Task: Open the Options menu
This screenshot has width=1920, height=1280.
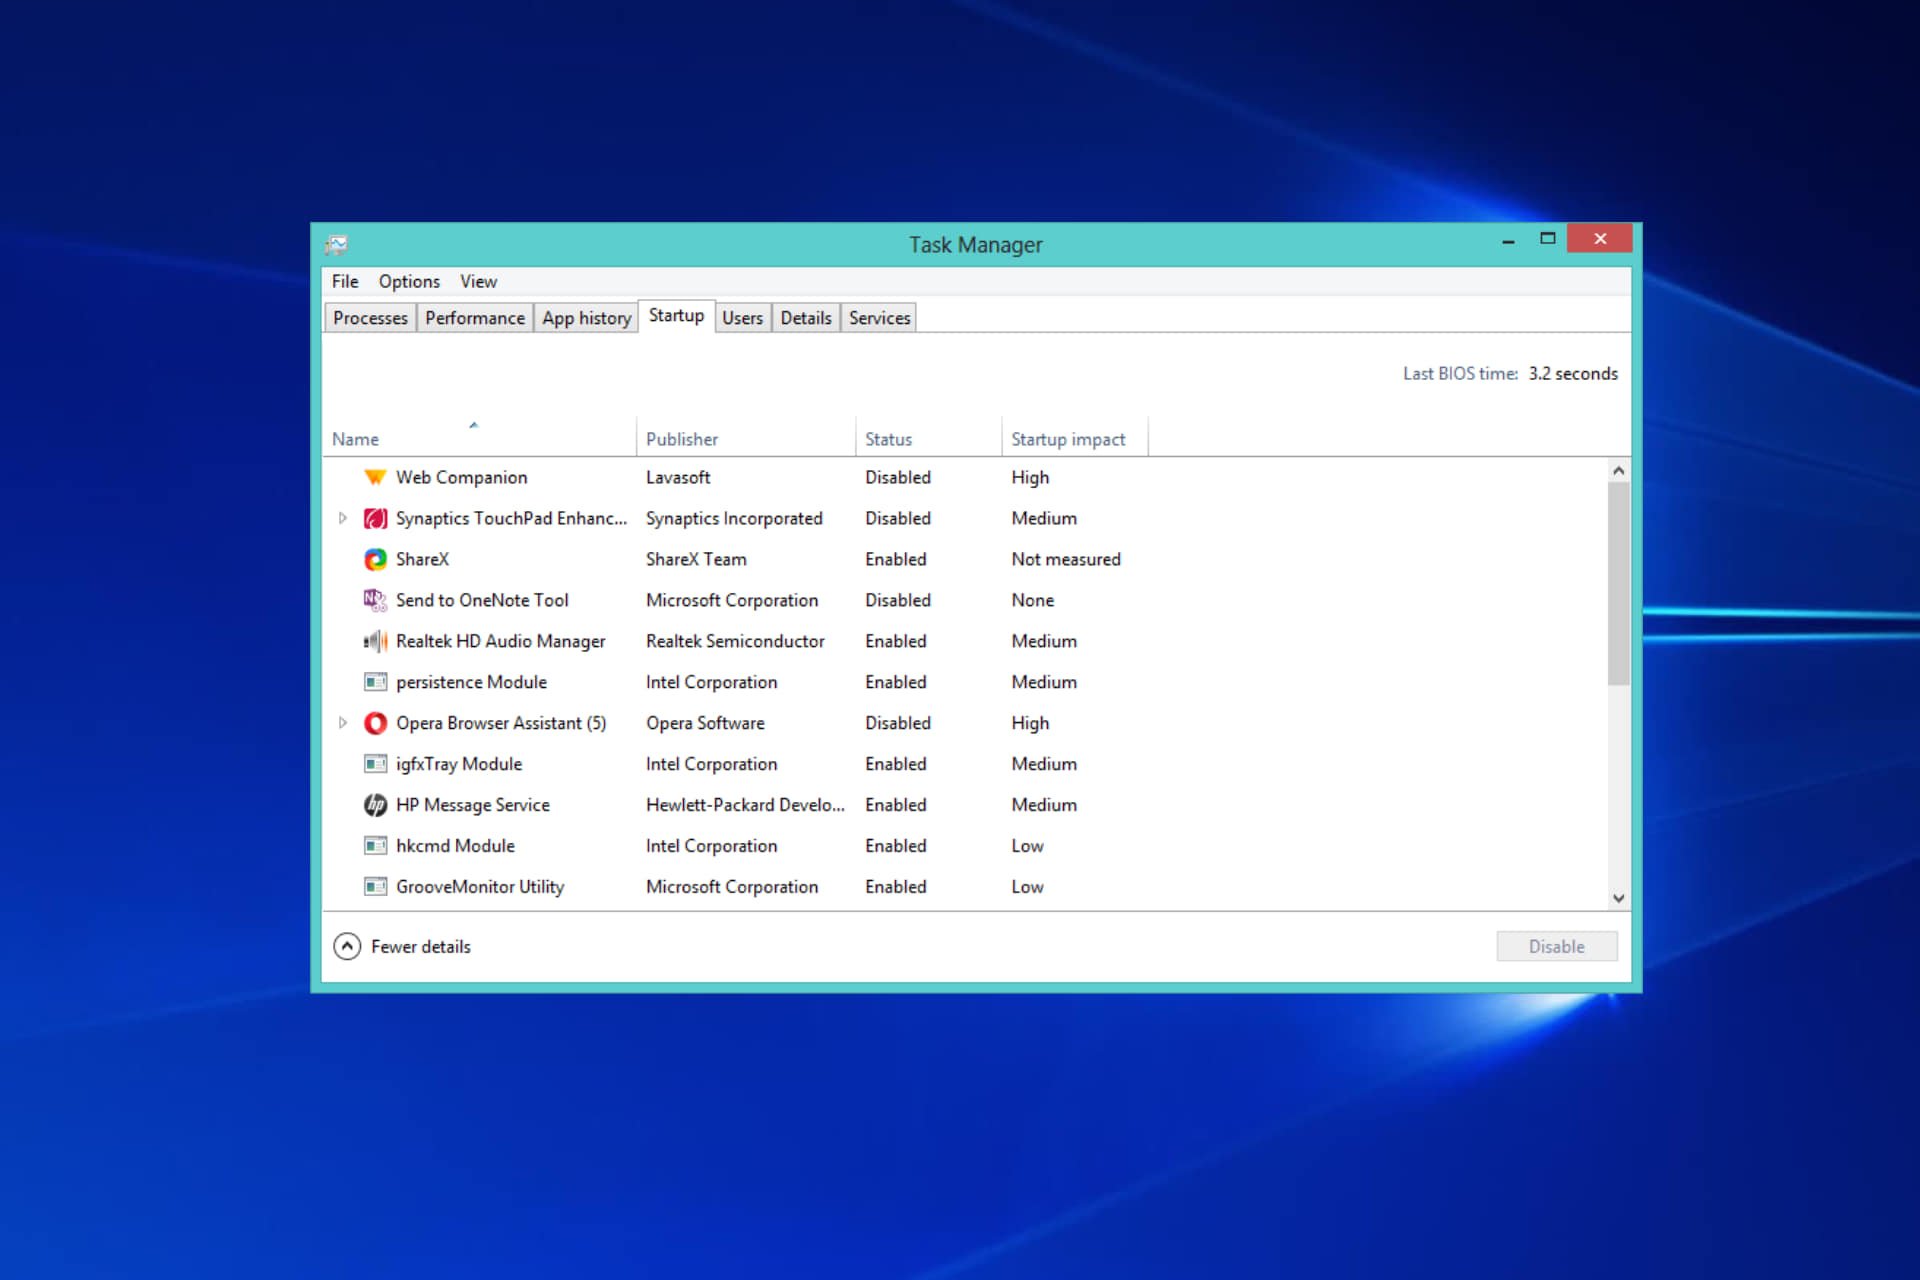Action: [x=408, y=281]
